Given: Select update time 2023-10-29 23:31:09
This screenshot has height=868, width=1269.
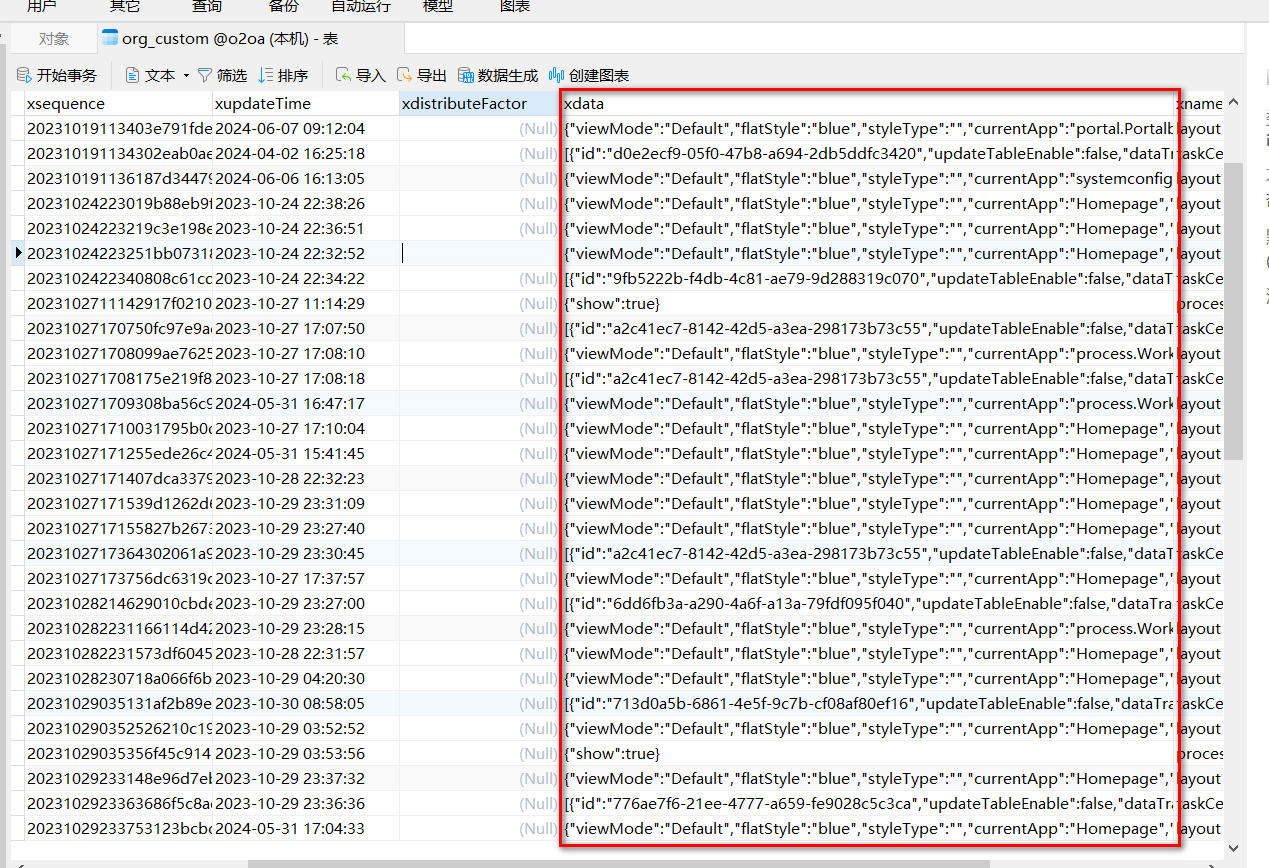Looking at the screenshot, I should pyautogui.click(x=305, y=503).
